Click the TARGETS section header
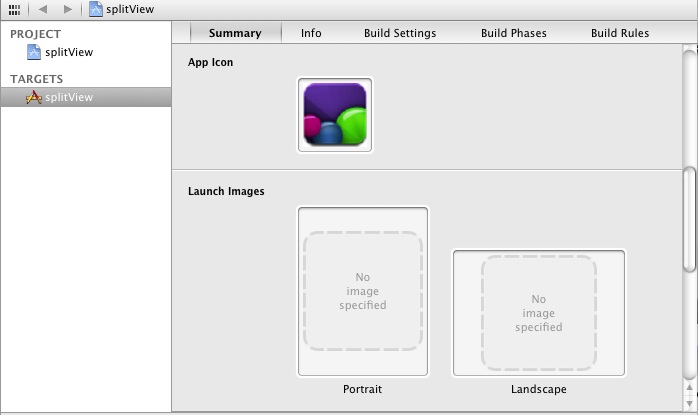698x415 pixels. click(37, 79)
